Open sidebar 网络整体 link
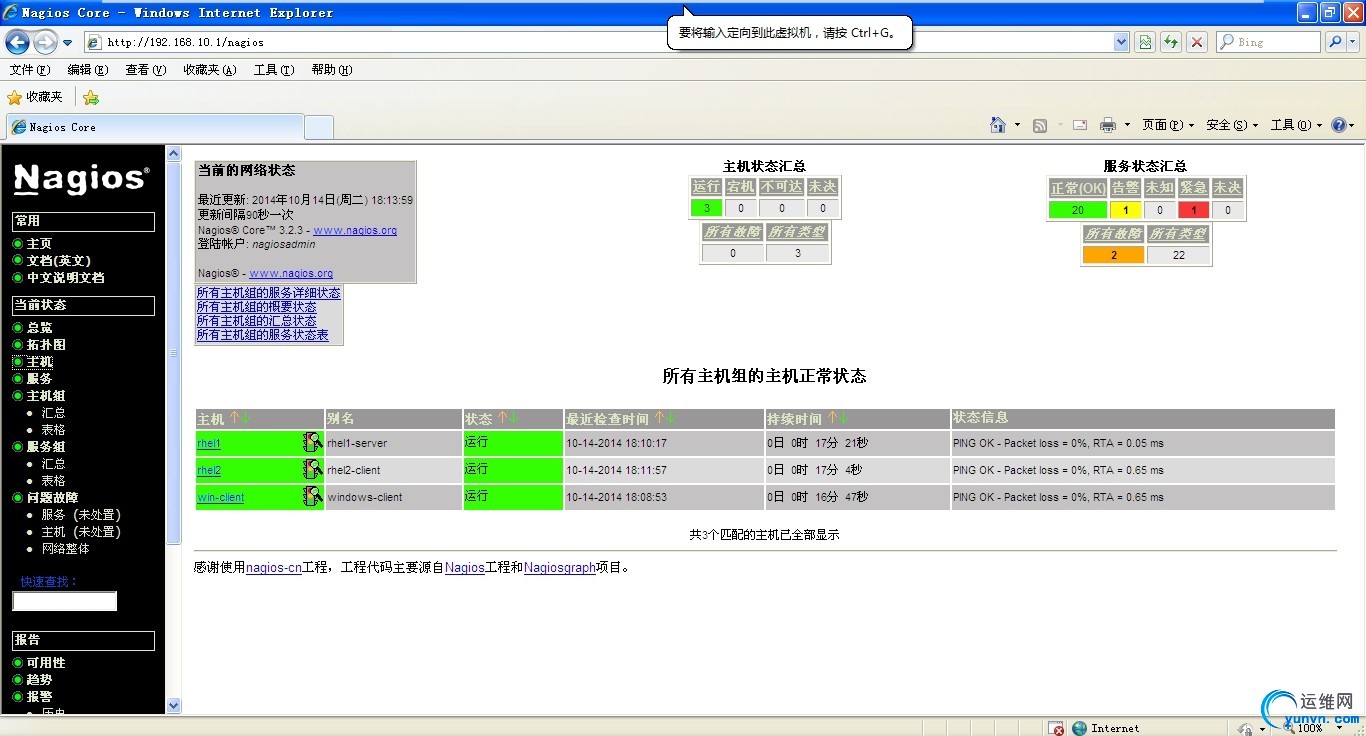The height and width of the screenshot is (736, 1366). (65, 549)
